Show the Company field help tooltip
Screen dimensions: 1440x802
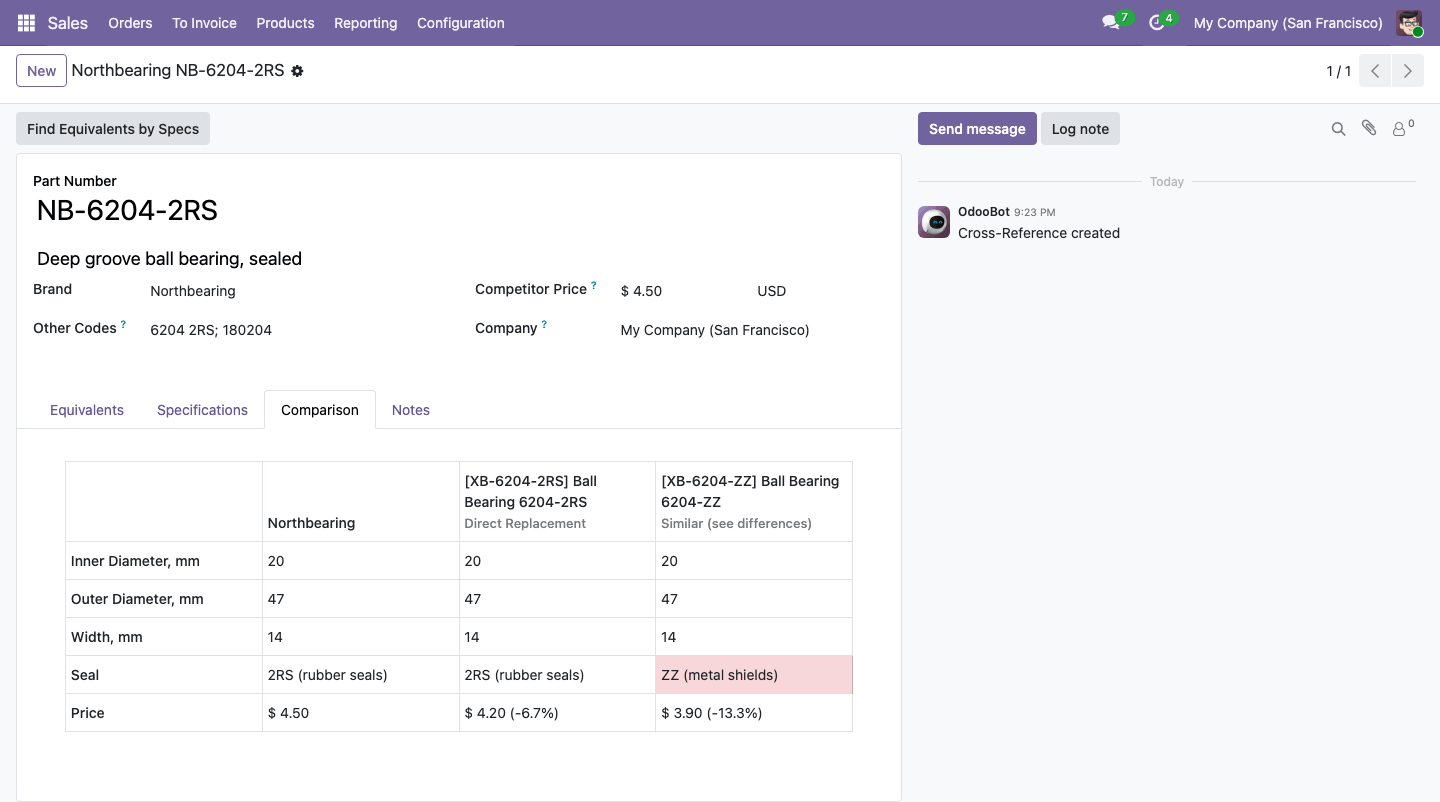tap(544, 324)
